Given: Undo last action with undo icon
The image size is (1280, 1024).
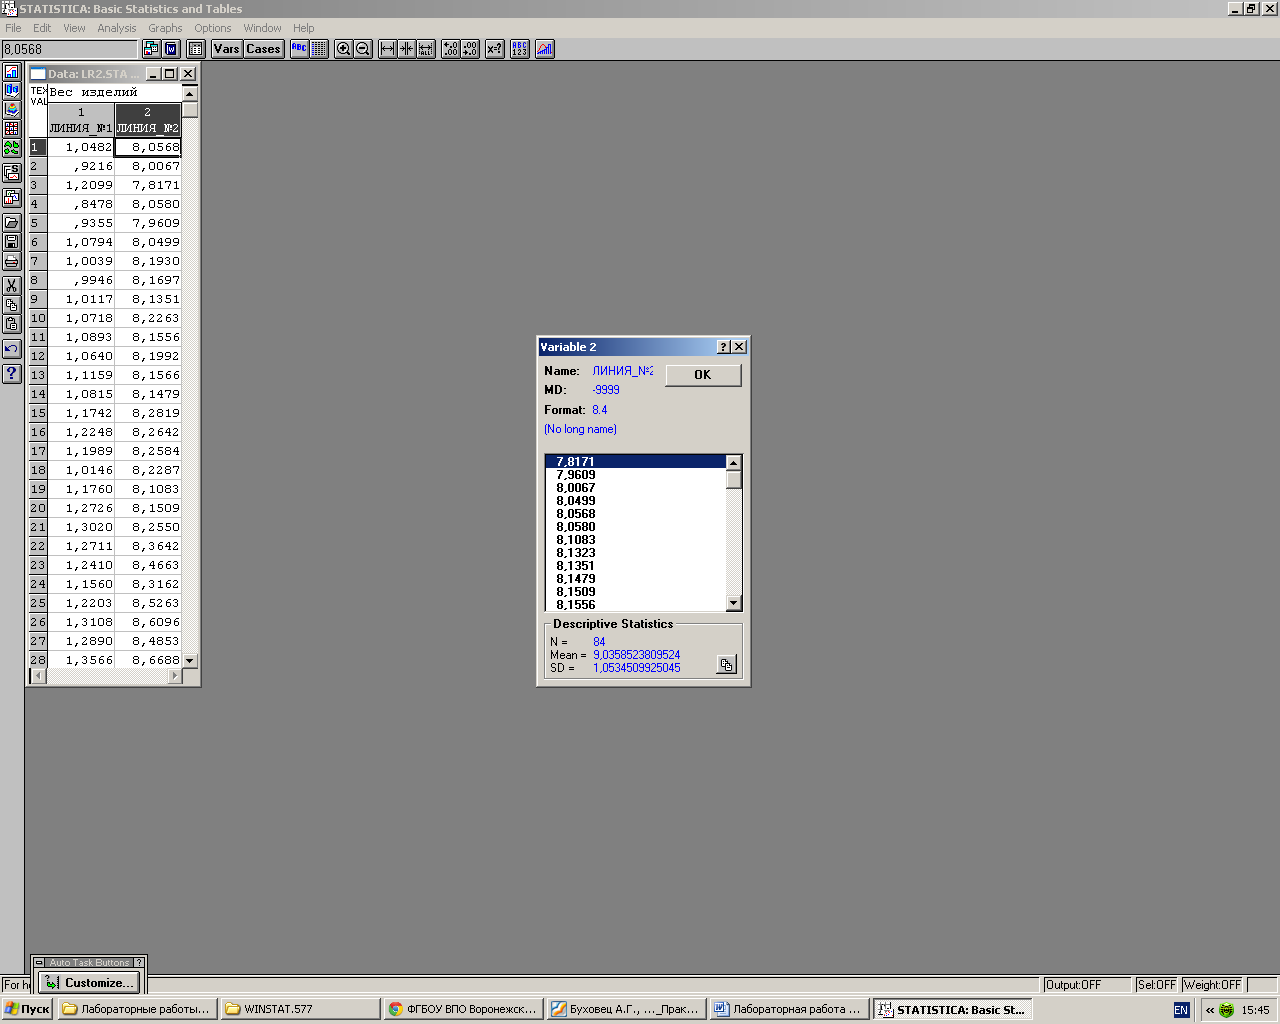Looking at the screenshot, I should [11, 349].
